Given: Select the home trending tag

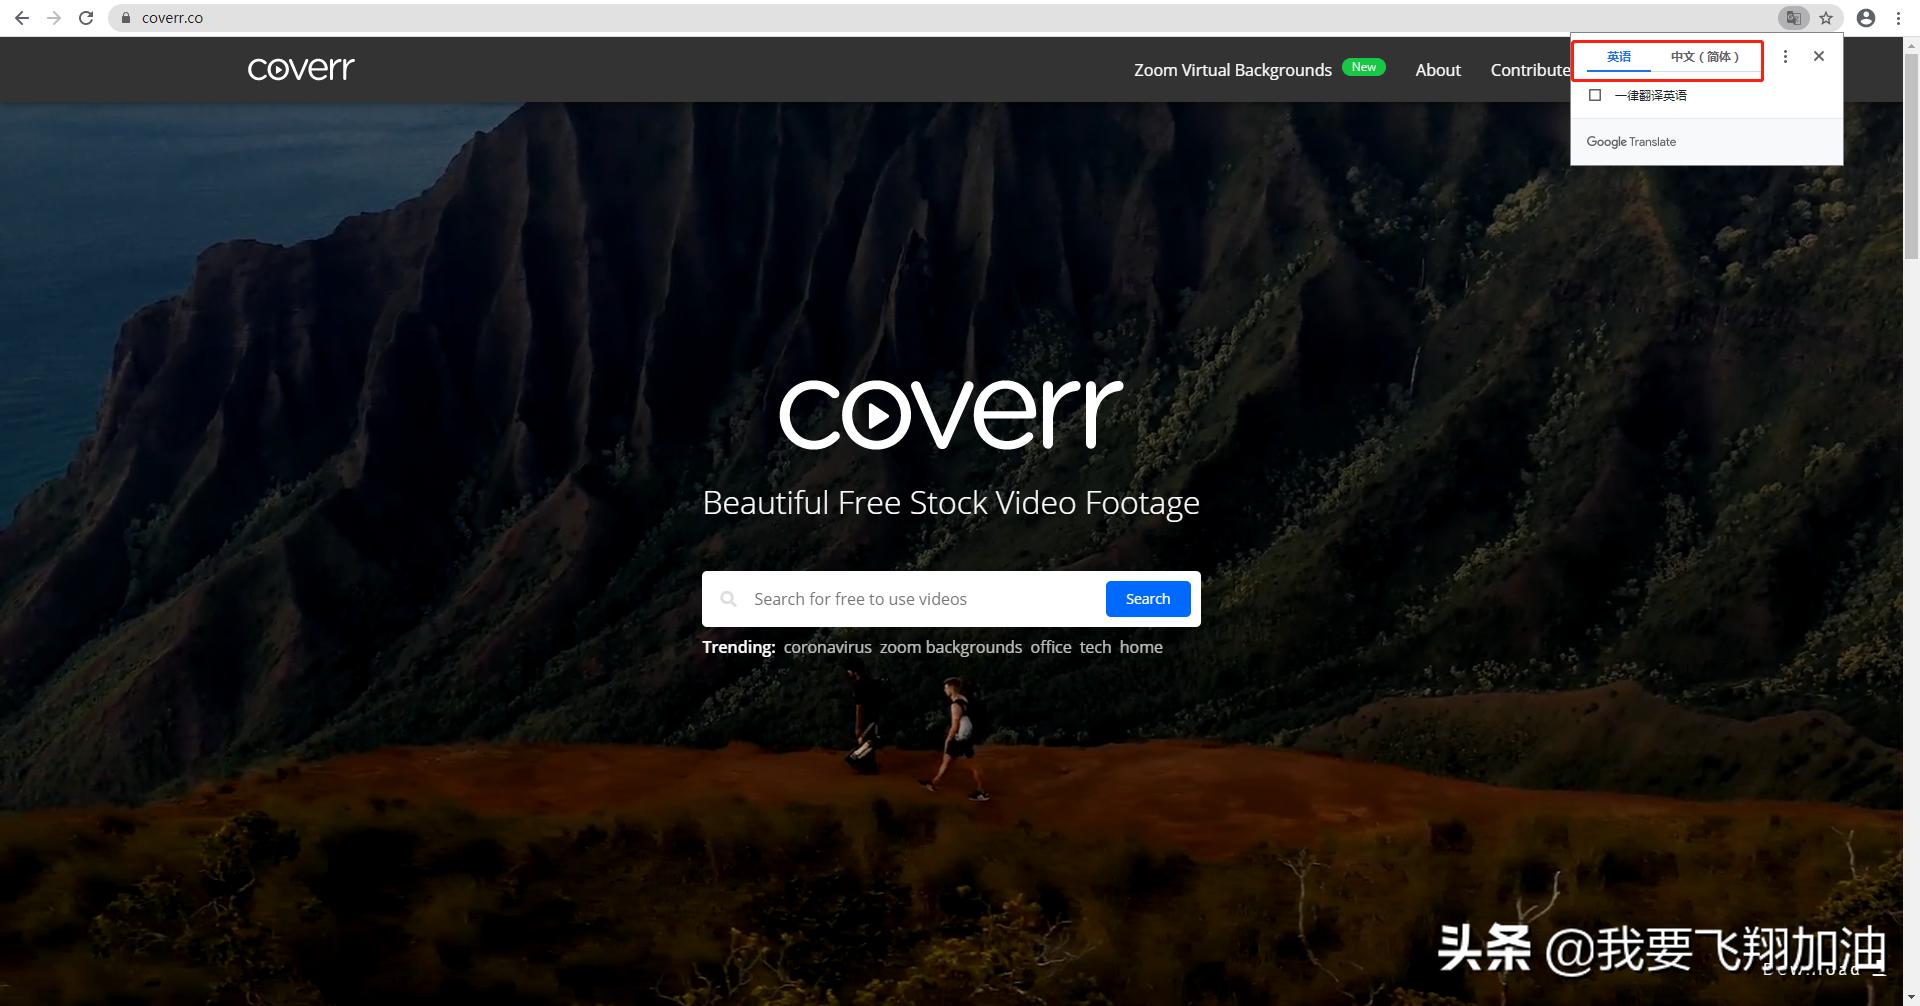Looking at the screenshot, I should click(1141, 647).
